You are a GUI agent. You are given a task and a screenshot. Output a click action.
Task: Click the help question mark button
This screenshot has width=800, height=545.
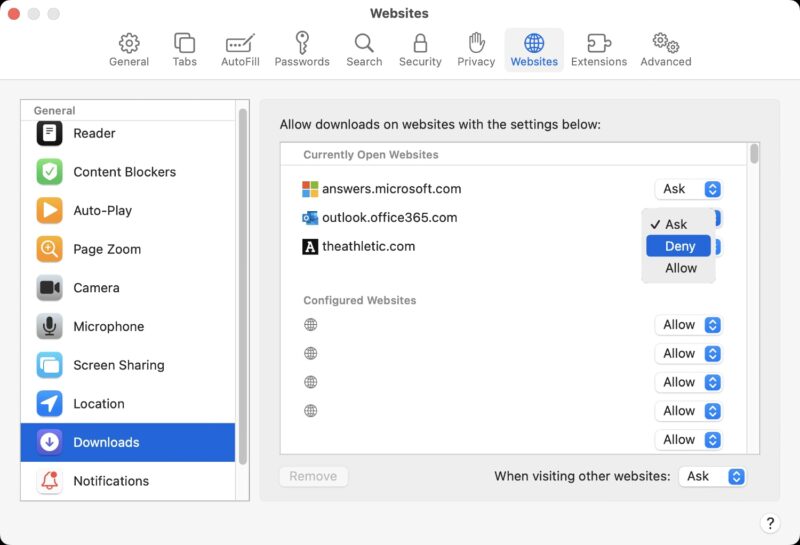click(x=770, y=523)
